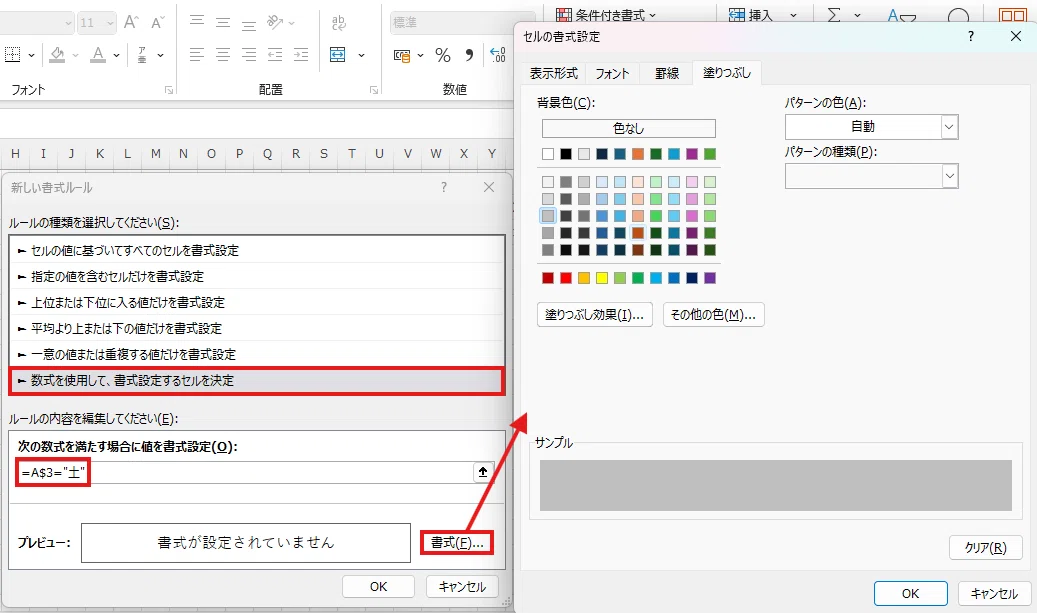Click the top align icon
Viewport: 1037px width, 613px height.
pyautogui.click(x=197, y=22)
